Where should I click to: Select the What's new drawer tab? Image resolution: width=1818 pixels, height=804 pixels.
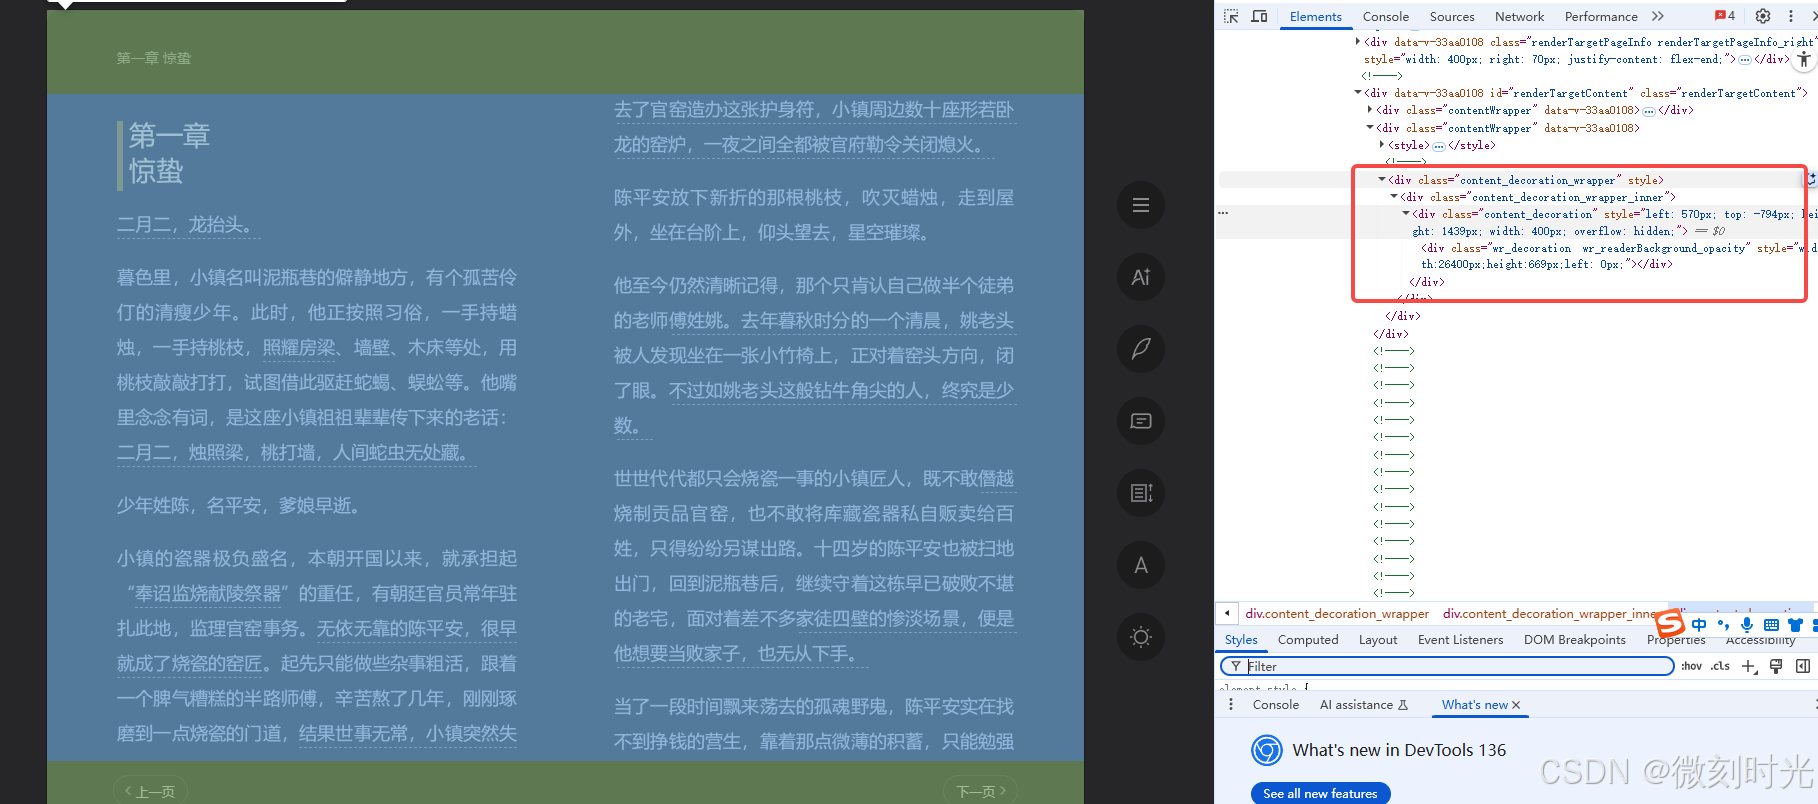point(1475,705)
